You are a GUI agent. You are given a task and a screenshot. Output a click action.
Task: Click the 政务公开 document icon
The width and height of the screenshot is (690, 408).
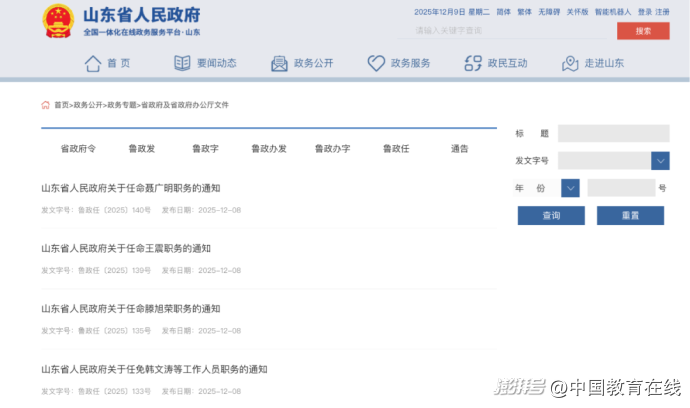(279, 64)
